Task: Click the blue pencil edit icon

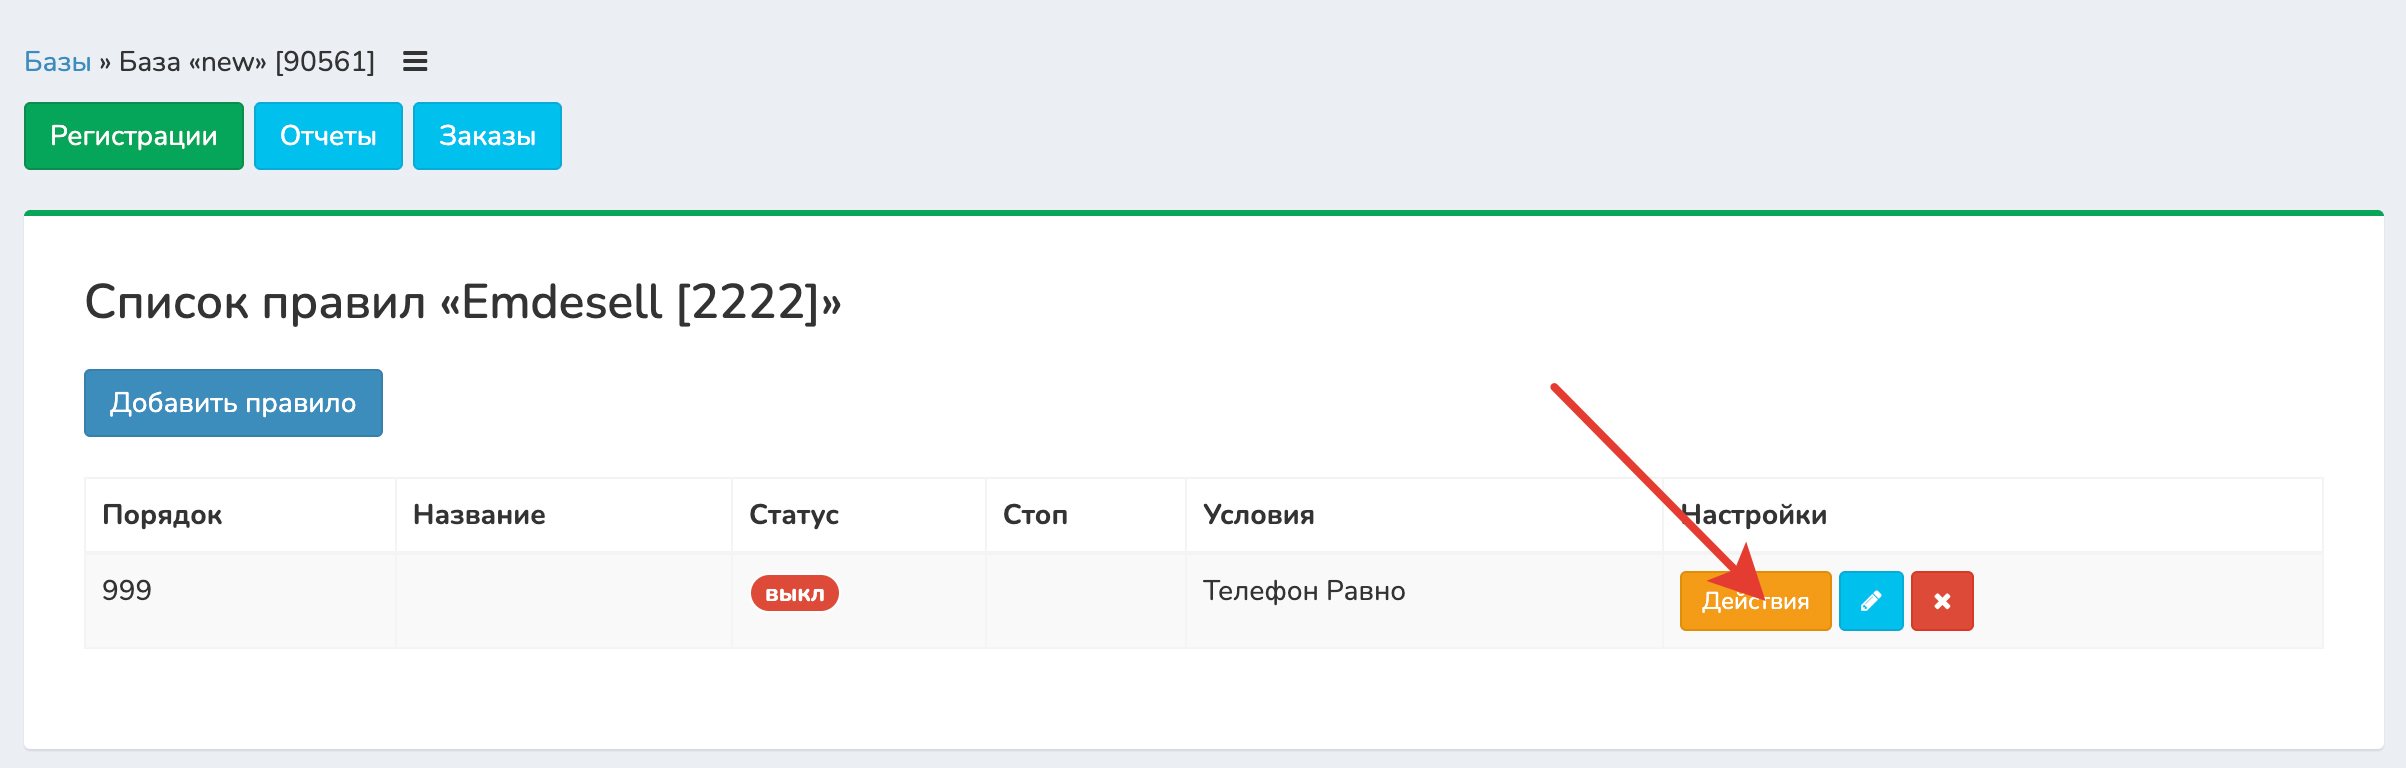Action: [1870, 601]
